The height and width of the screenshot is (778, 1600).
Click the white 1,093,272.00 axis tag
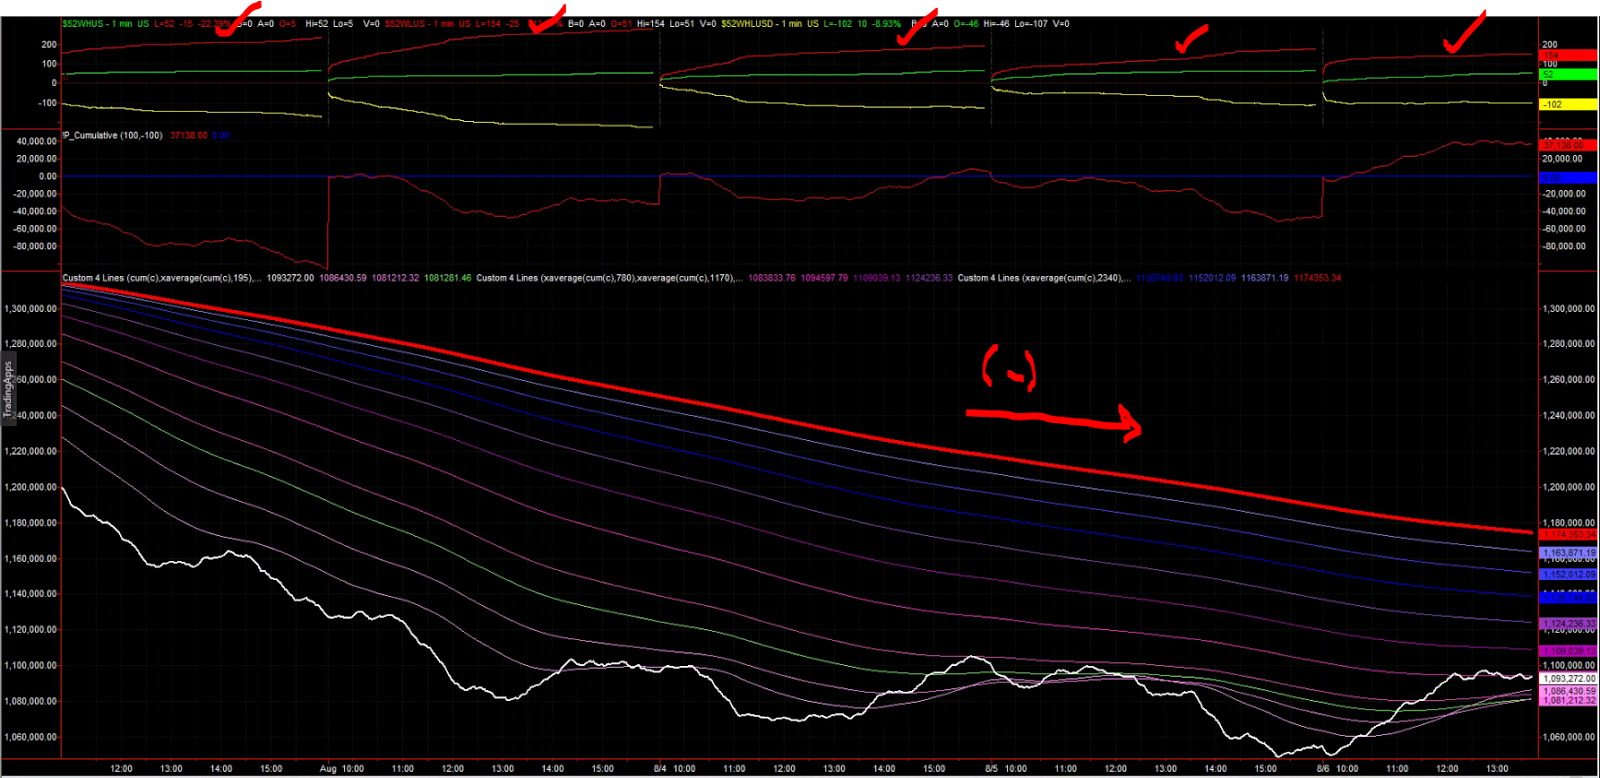pos(1568,679)
